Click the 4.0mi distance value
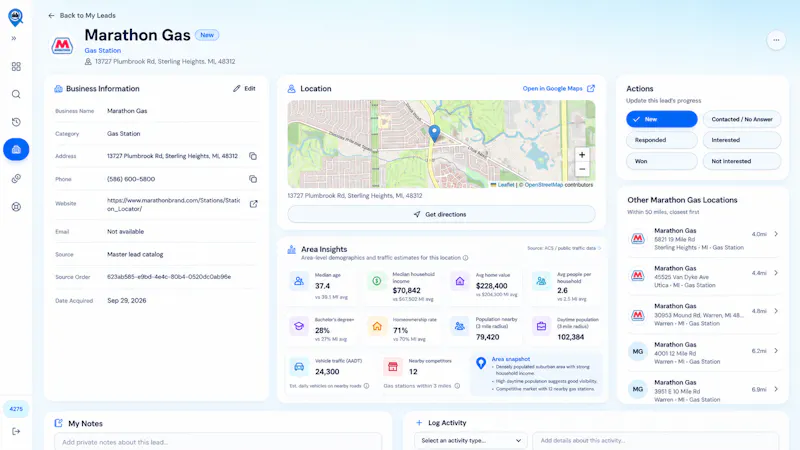Screen dimensions: 800x450 point(759,234)
